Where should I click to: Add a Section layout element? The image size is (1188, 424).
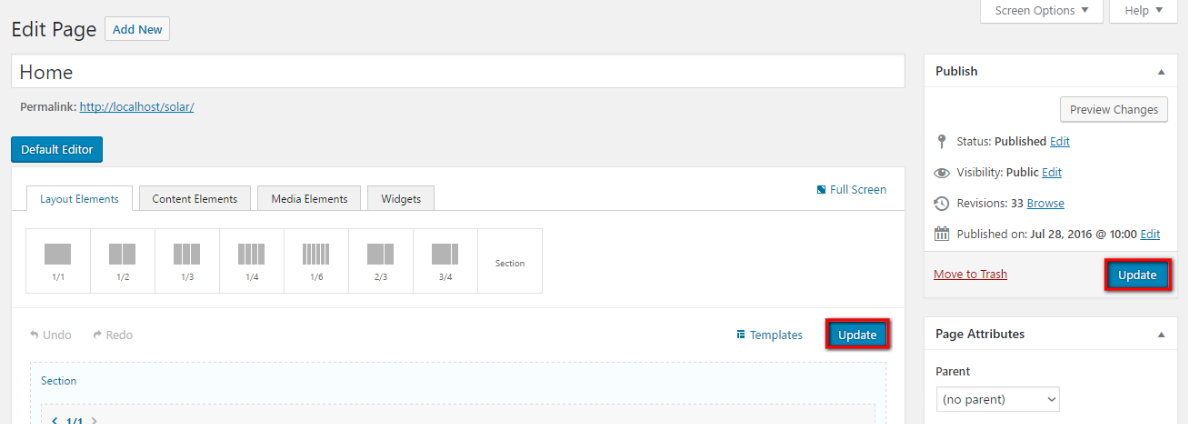[510, 263]
